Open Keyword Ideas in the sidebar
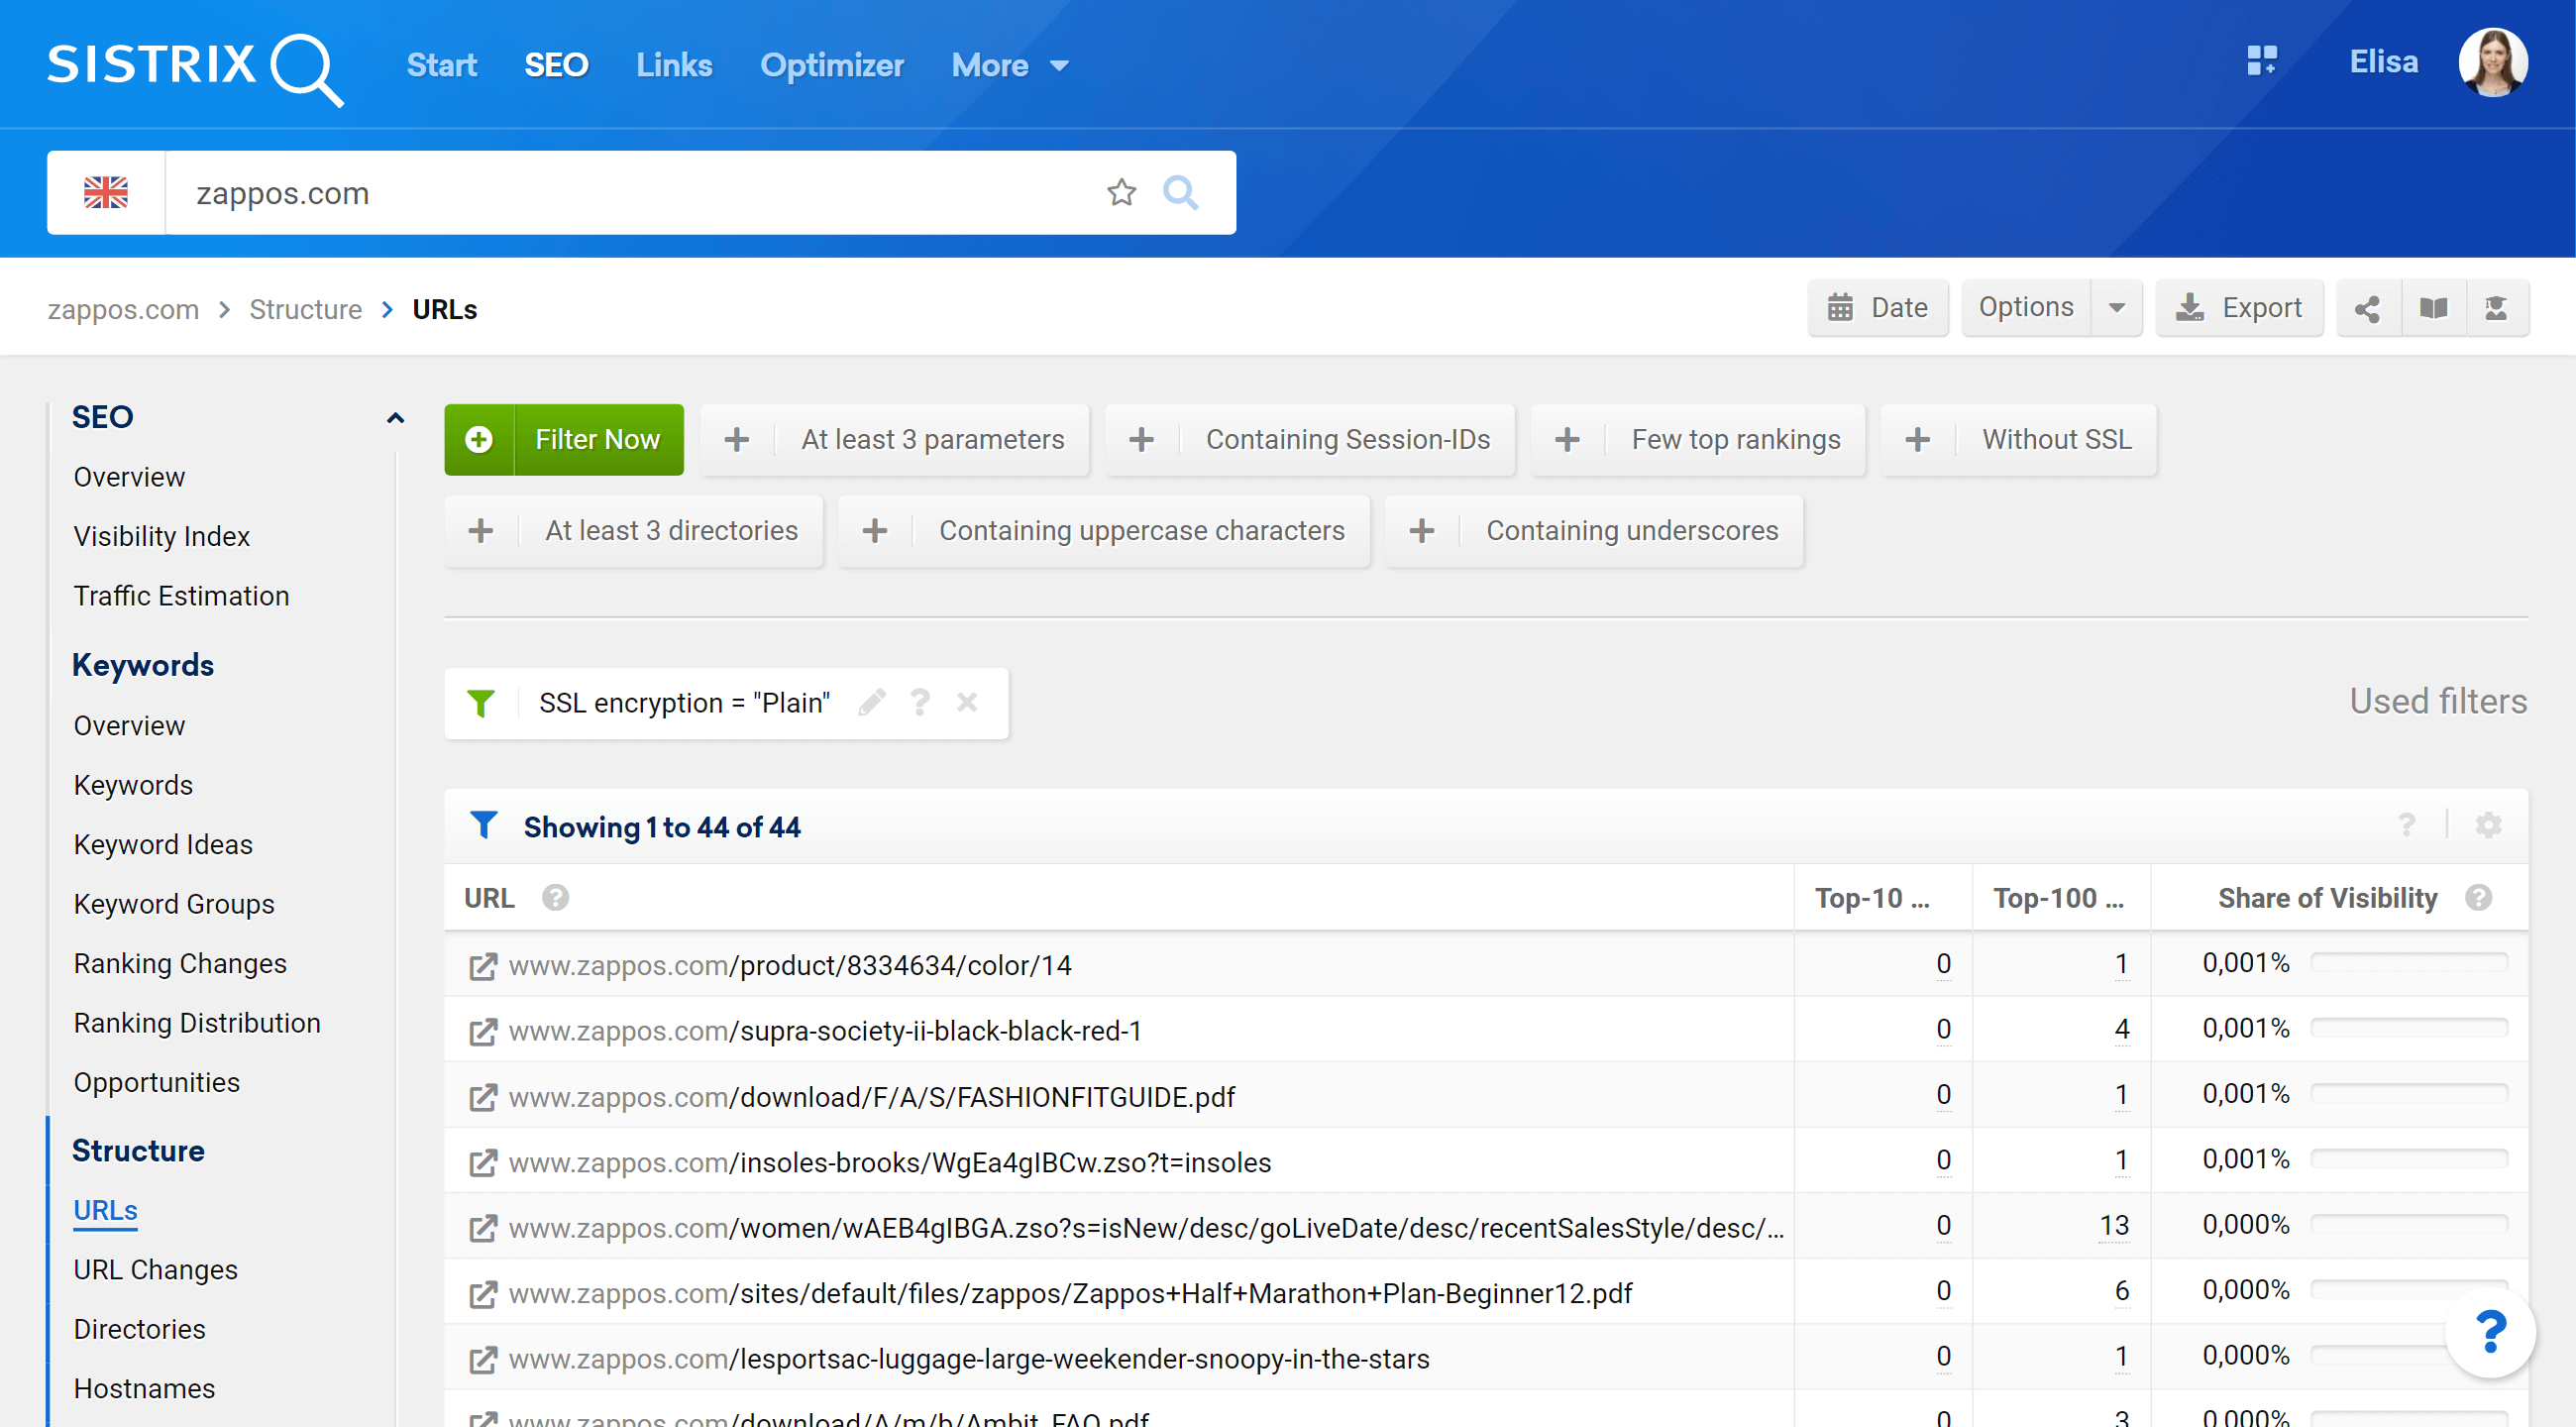 coord(163,845)
